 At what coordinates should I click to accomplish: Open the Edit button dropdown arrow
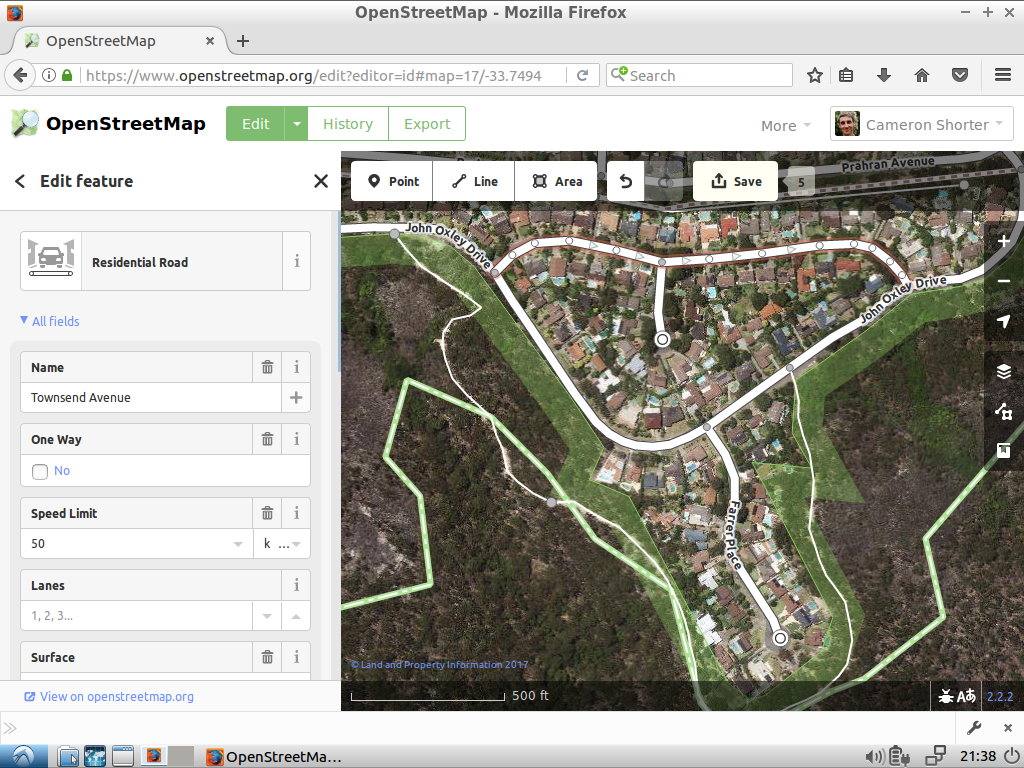(296, 123)
